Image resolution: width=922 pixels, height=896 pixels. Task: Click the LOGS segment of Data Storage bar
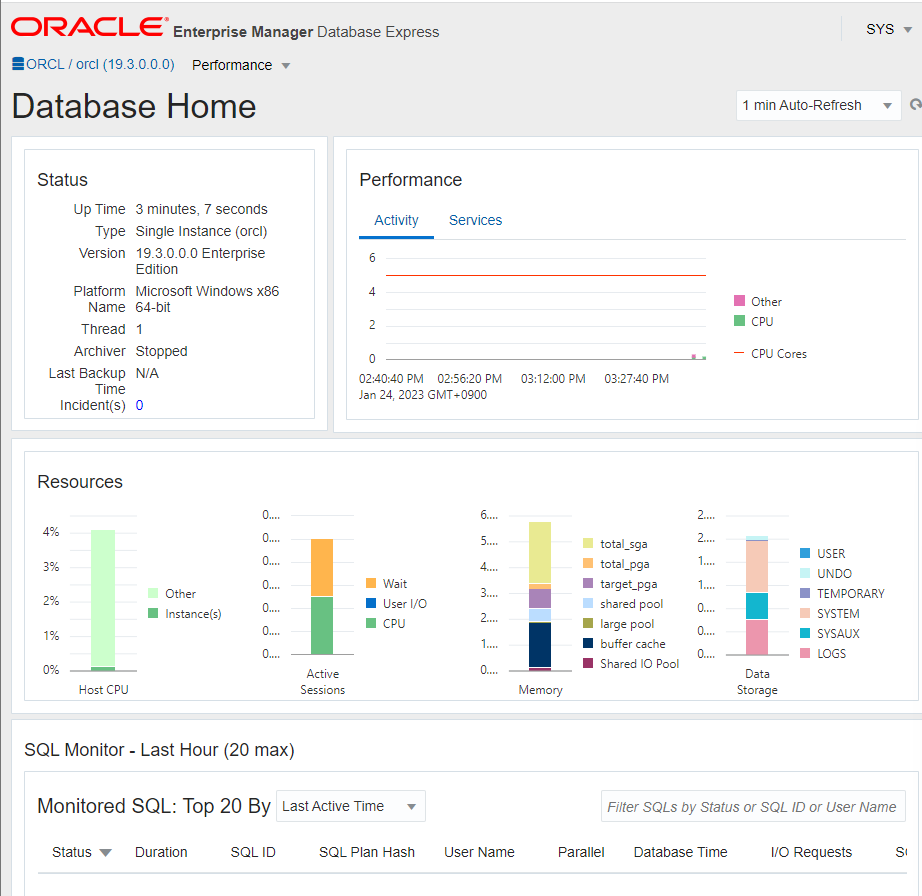[757, 637]
